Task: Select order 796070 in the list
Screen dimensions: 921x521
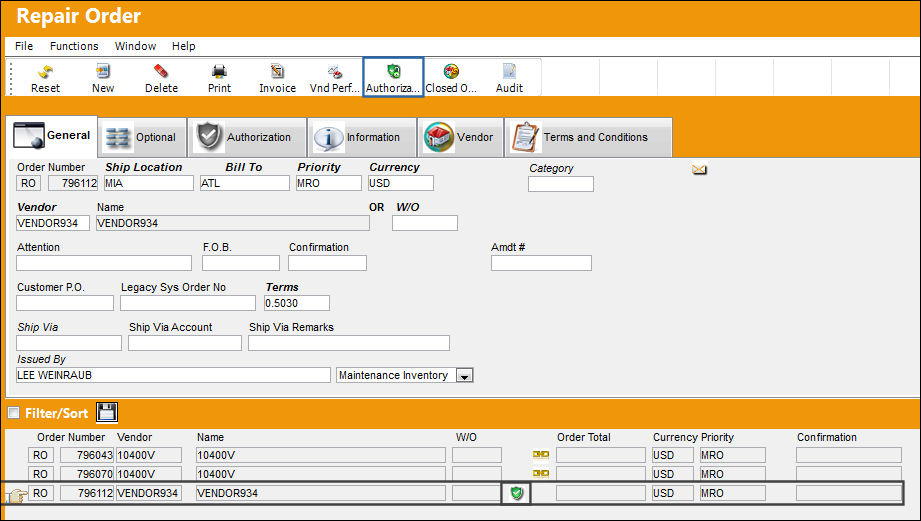Action: (x=88, y=474)
